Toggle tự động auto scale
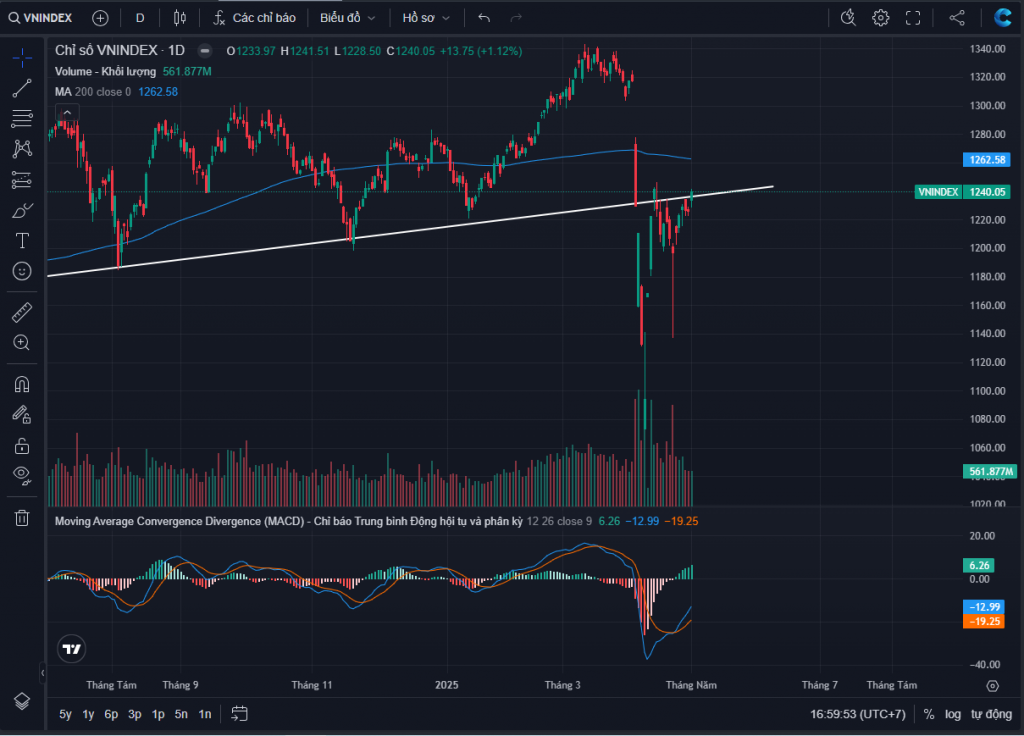 pos(991,714)
